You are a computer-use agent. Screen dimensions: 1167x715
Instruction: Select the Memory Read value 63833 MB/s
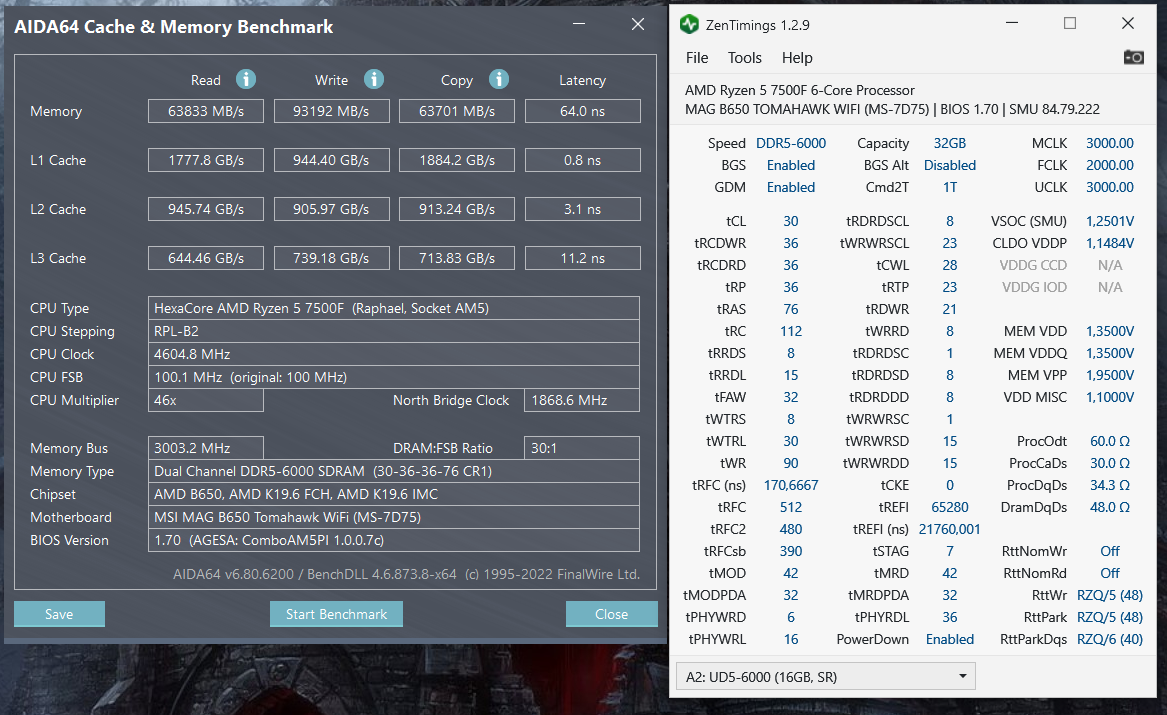pos(205,111)
